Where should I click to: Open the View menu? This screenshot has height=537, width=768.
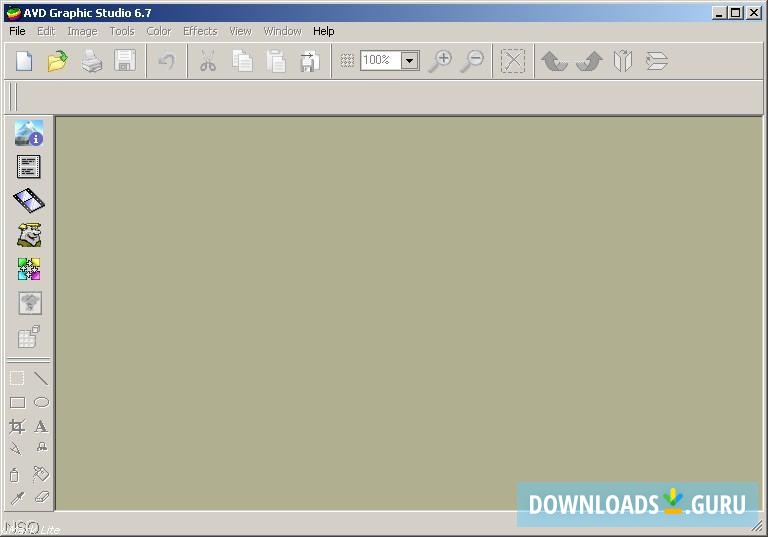pos(240,31)
